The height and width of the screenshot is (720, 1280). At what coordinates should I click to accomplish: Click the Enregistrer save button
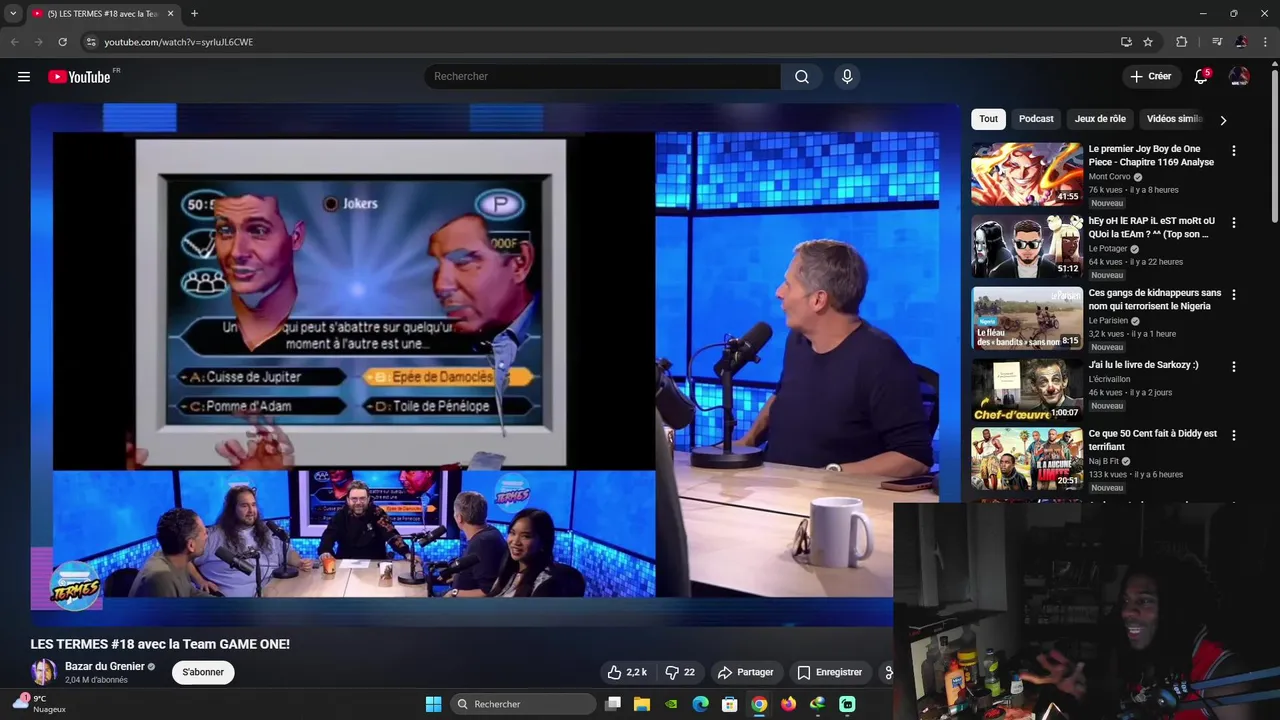pos(829,672)
